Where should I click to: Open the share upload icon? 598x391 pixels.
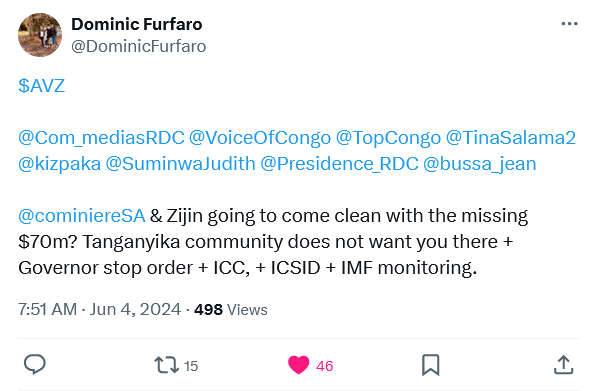pyautogui.click(x=563, y=365)
